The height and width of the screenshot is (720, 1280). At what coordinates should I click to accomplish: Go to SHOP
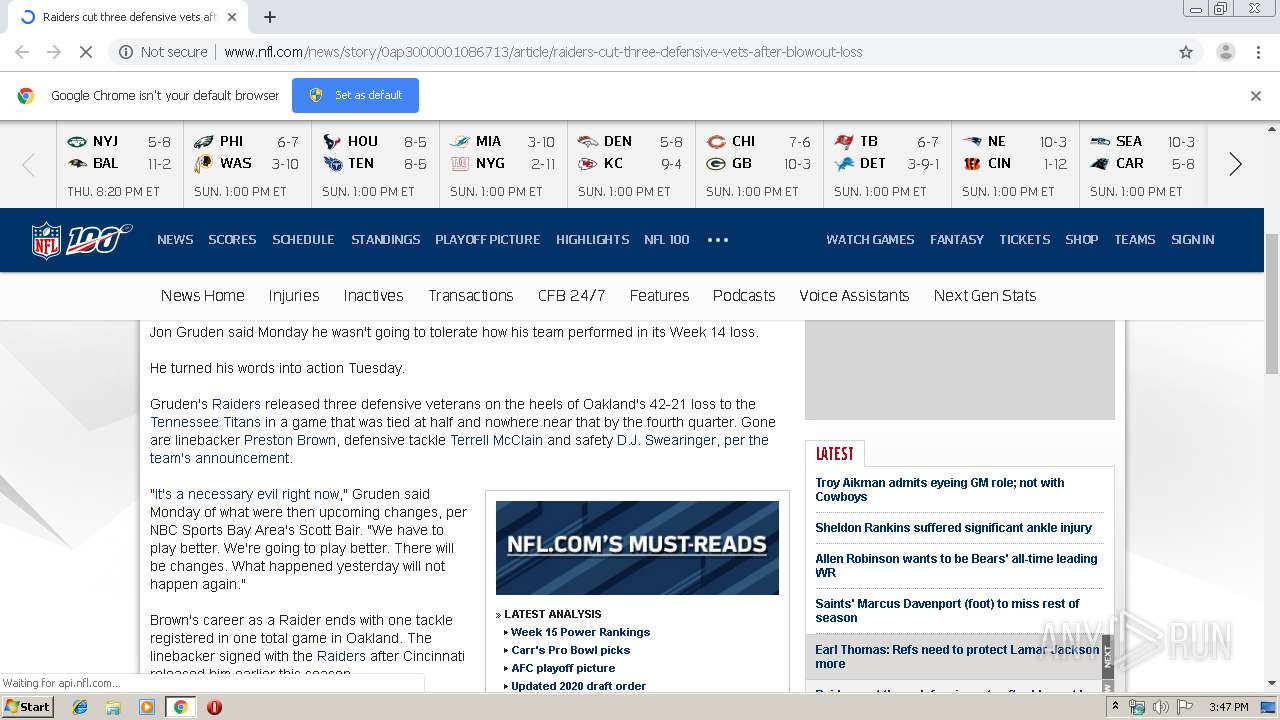(1081, 240)
